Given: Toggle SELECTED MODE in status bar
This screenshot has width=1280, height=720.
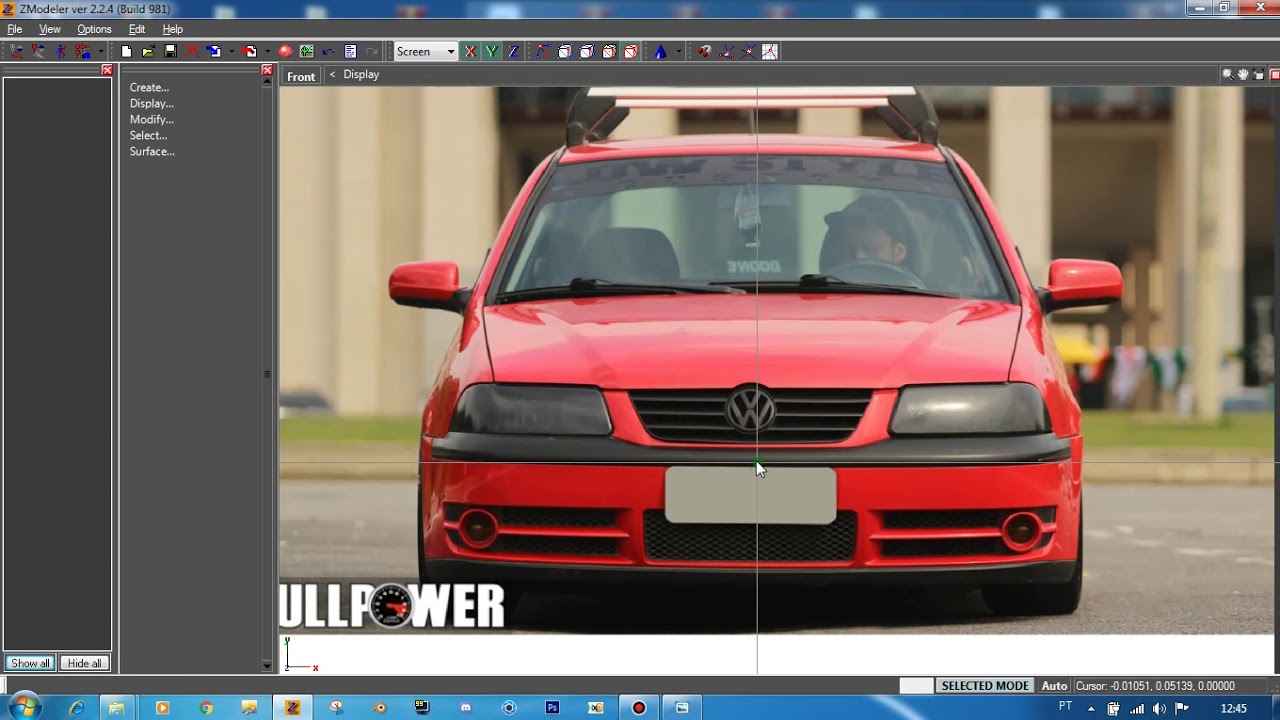Looking at the screenshot, I should point(985,686).
